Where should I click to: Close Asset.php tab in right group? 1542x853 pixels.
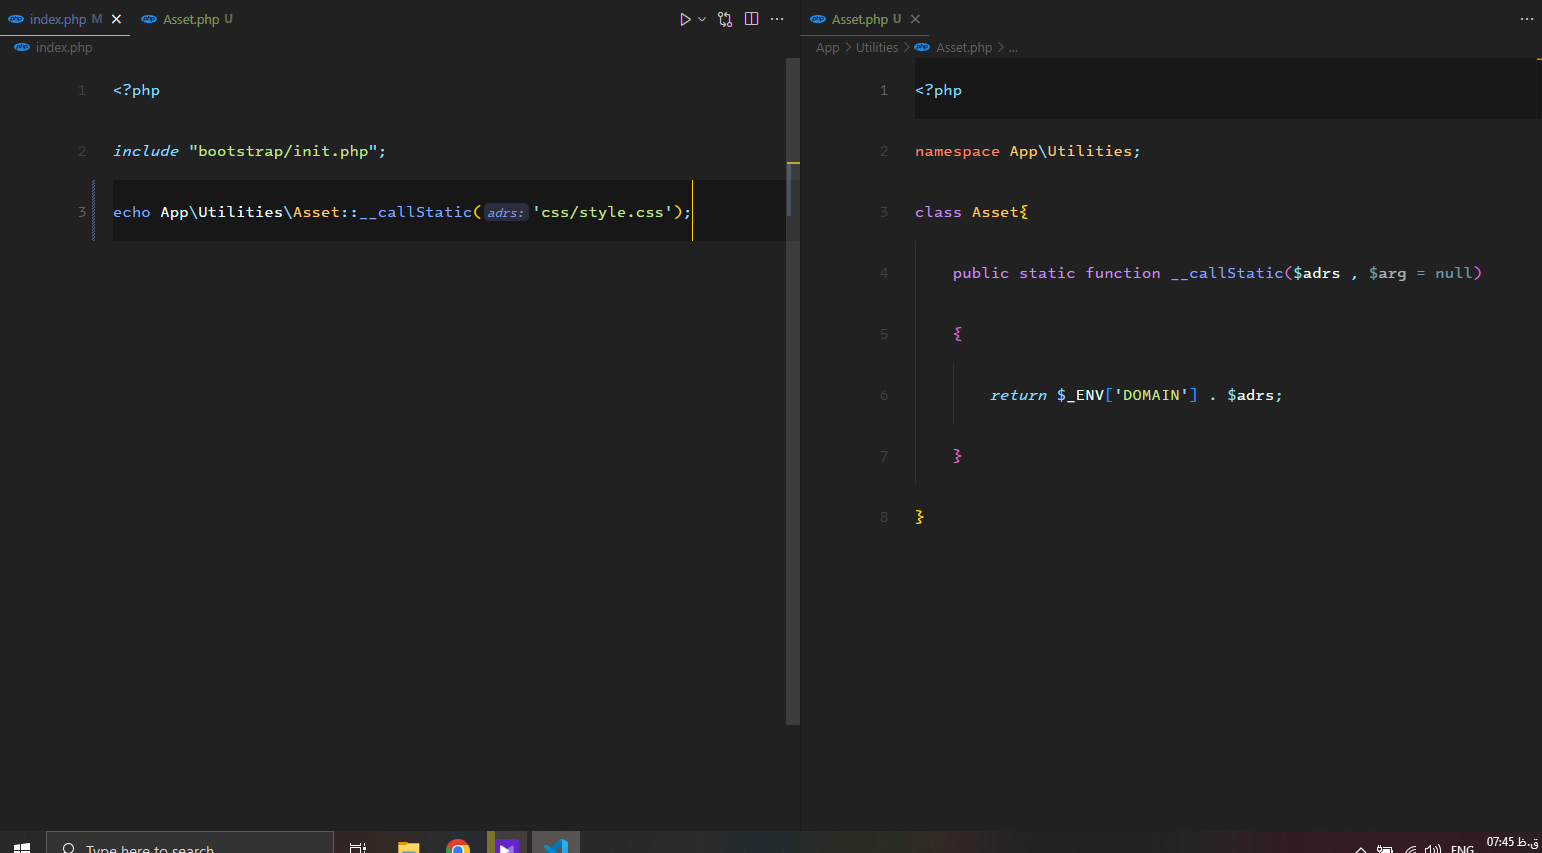tap(915, 19)
